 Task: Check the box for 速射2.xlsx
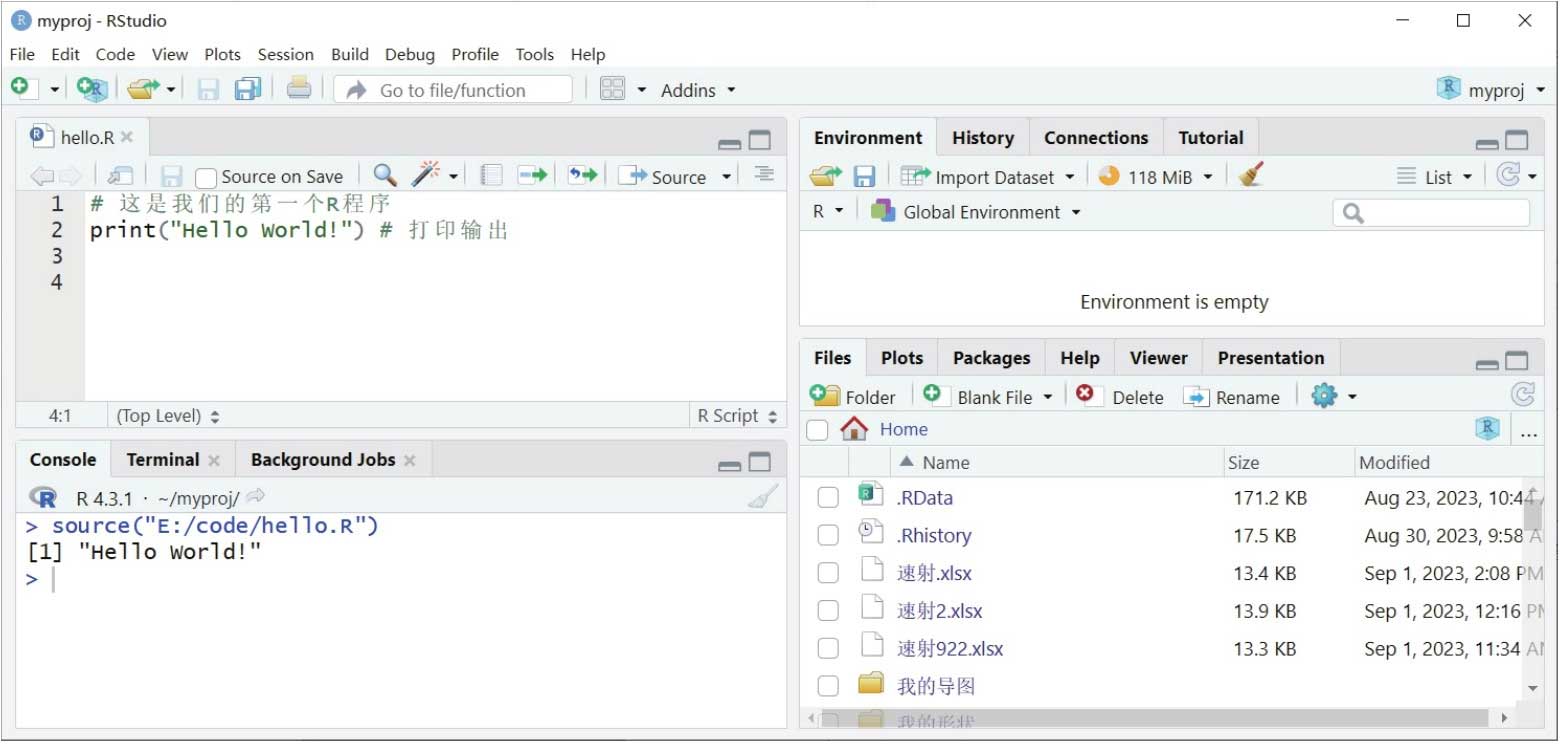pos(828,611)
